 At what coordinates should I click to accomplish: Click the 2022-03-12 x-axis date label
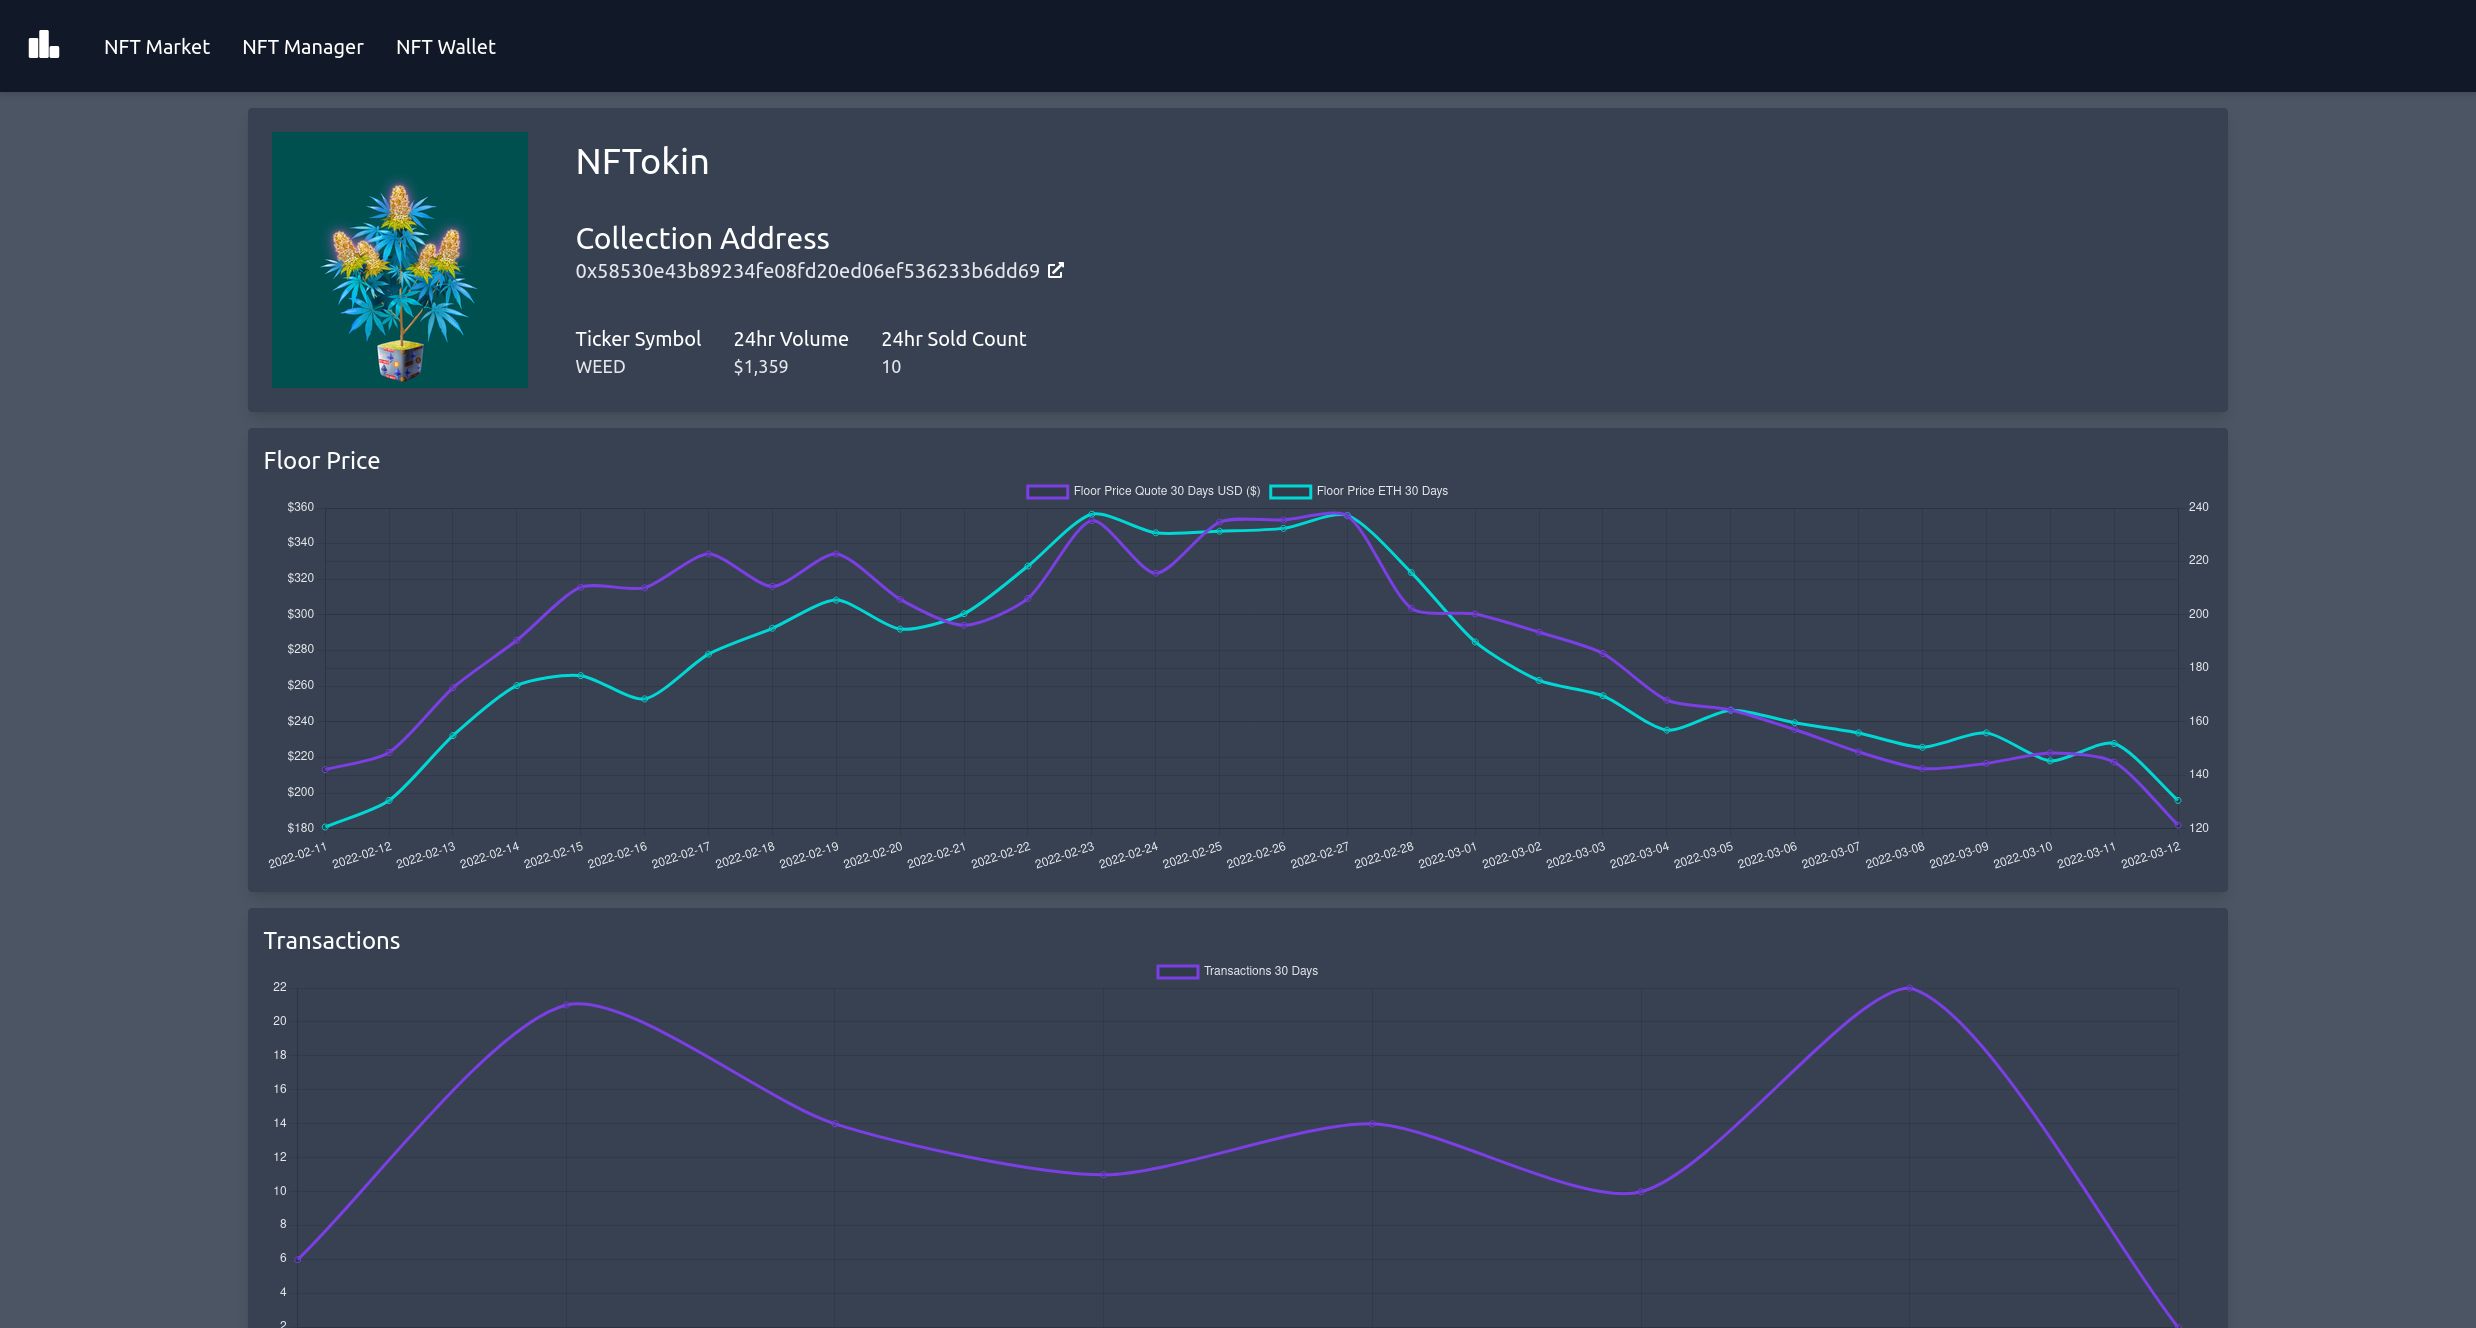point(2150,855)
